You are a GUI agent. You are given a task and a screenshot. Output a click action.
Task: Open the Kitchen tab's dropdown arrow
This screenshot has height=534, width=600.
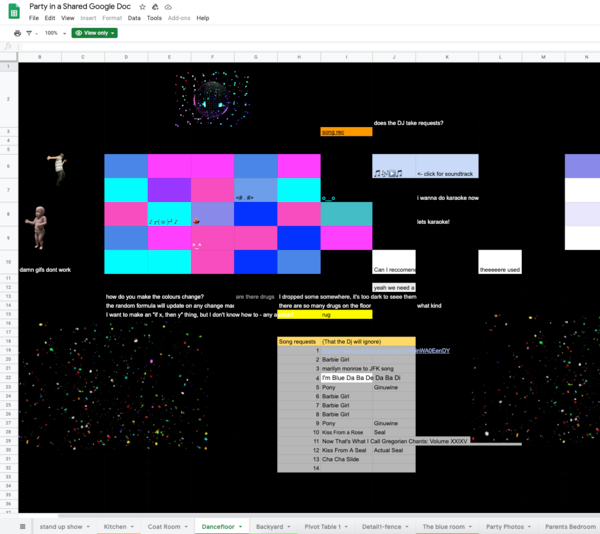pos(135,526)
